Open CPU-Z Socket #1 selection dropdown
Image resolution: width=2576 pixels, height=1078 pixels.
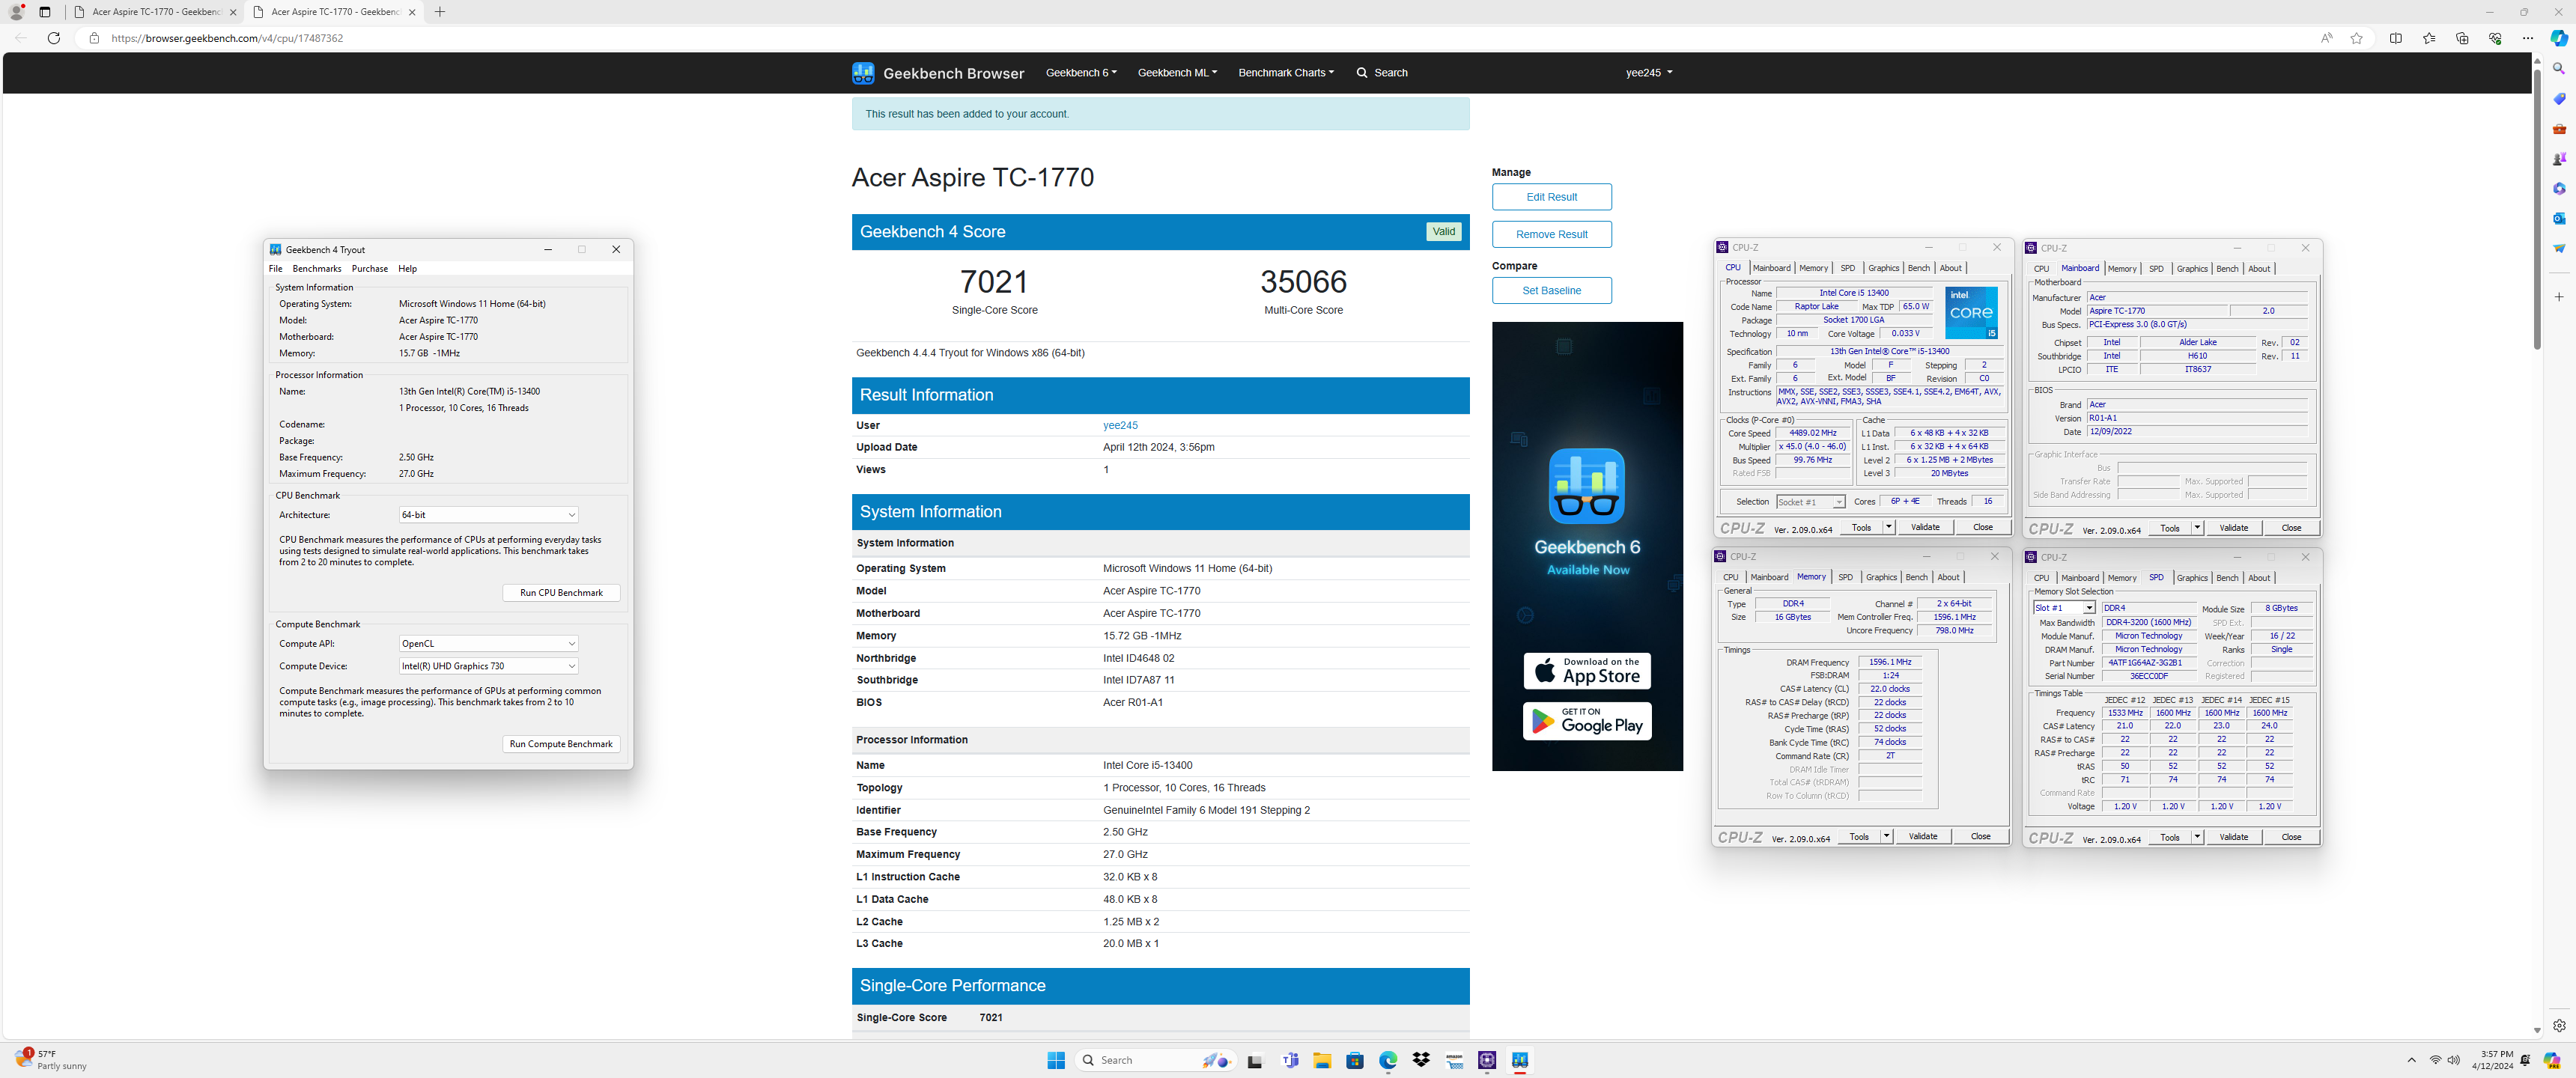(1810, 502)
